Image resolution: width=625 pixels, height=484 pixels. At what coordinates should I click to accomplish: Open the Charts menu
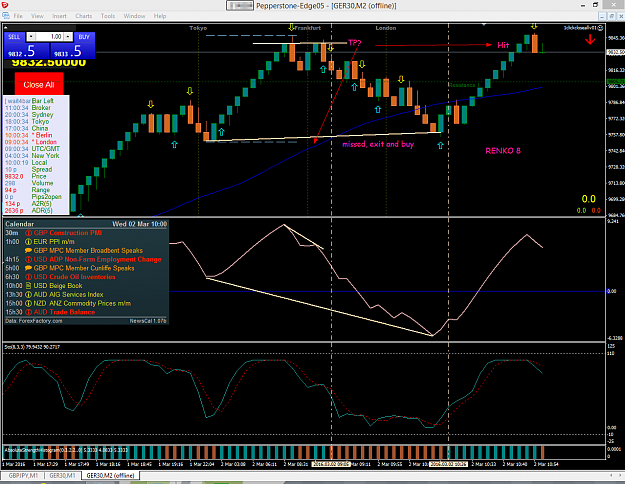(84, 16)
